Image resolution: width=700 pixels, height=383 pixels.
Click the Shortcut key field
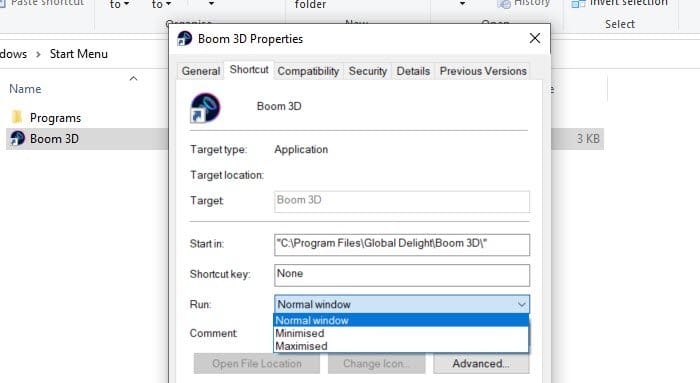click(x=402, y=275)
